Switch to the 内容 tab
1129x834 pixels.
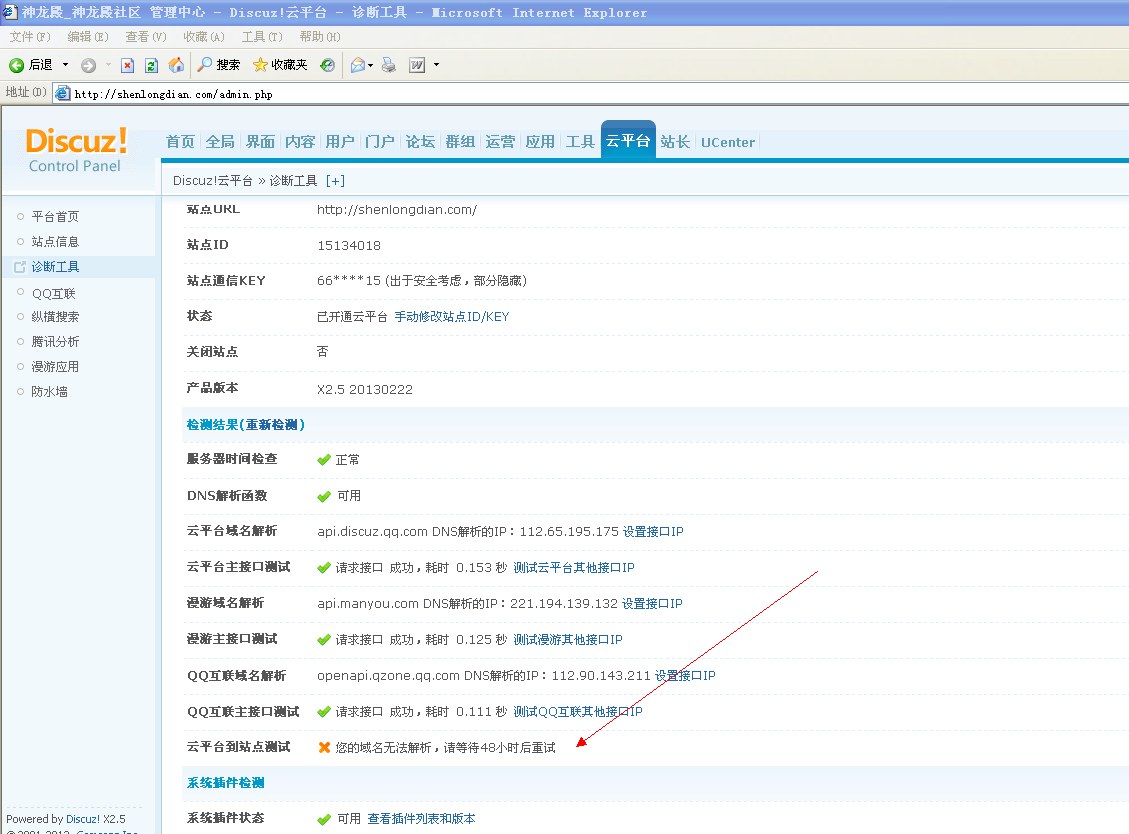[x=300, y=142]
